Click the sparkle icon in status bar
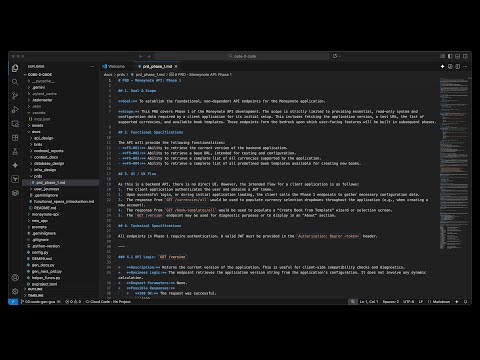Viewport: 480px width, 360px height. pos(457,302)
